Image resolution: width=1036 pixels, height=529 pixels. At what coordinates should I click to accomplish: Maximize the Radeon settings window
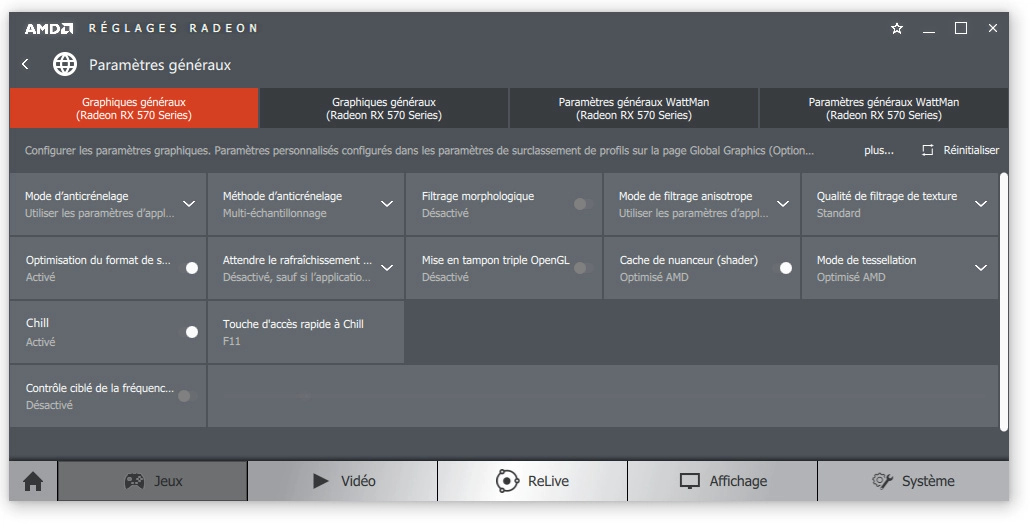pos(961,28)
